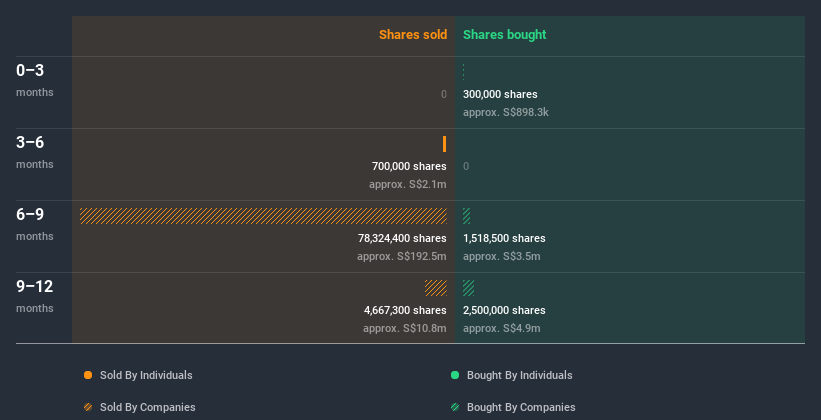Screen dimensions: 821x420
Task: Click the approx. S$4.9m value
Action: 502,328
